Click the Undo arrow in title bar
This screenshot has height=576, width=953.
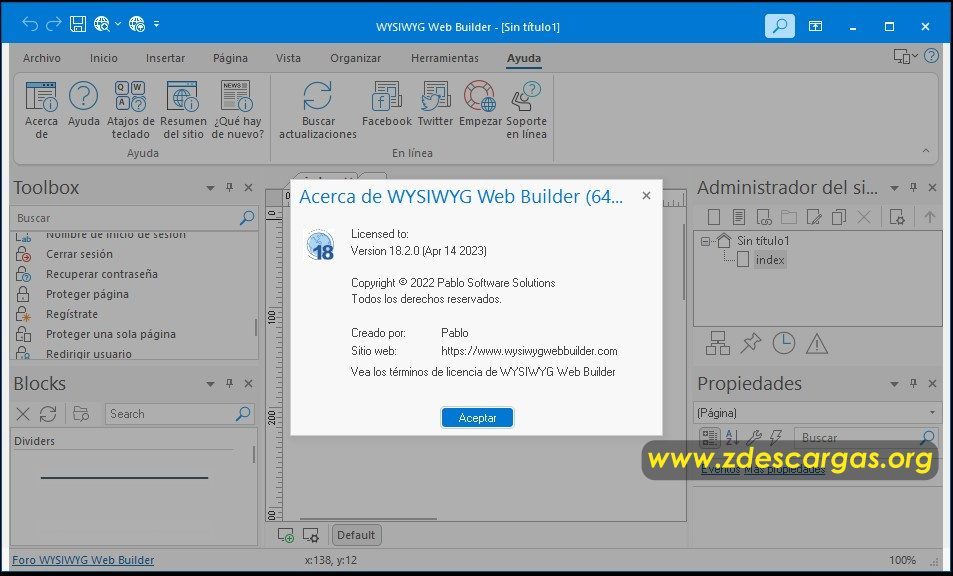point(30,24)
